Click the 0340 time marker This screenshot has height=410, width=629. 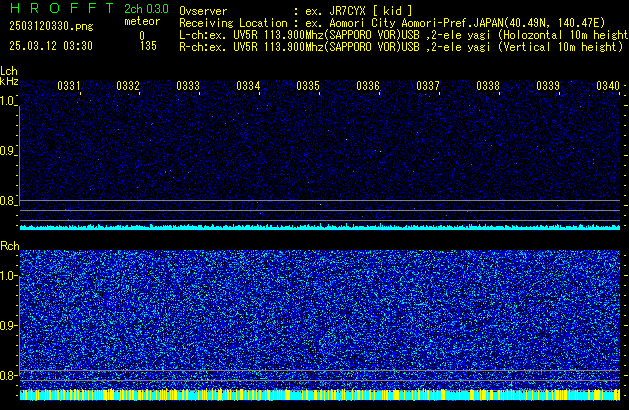[608, 86]
